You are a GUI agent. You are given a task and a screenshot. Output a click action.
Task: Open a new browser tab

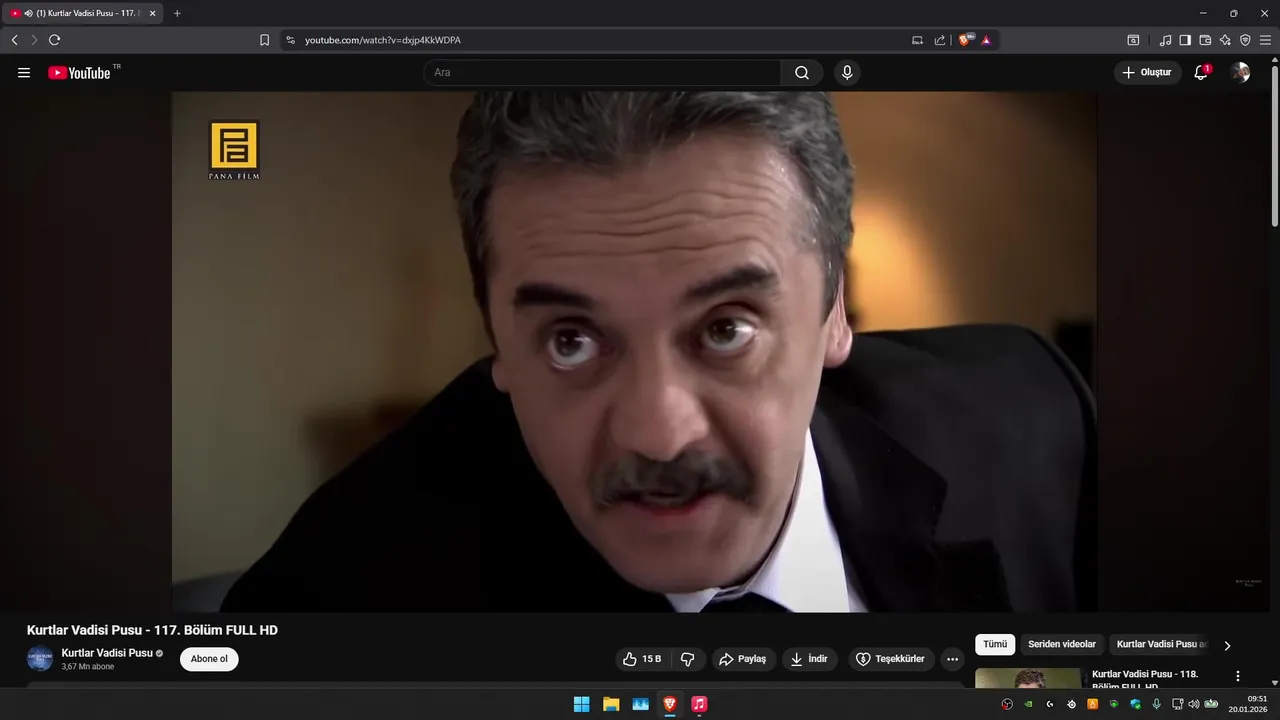tap(177, 13)
